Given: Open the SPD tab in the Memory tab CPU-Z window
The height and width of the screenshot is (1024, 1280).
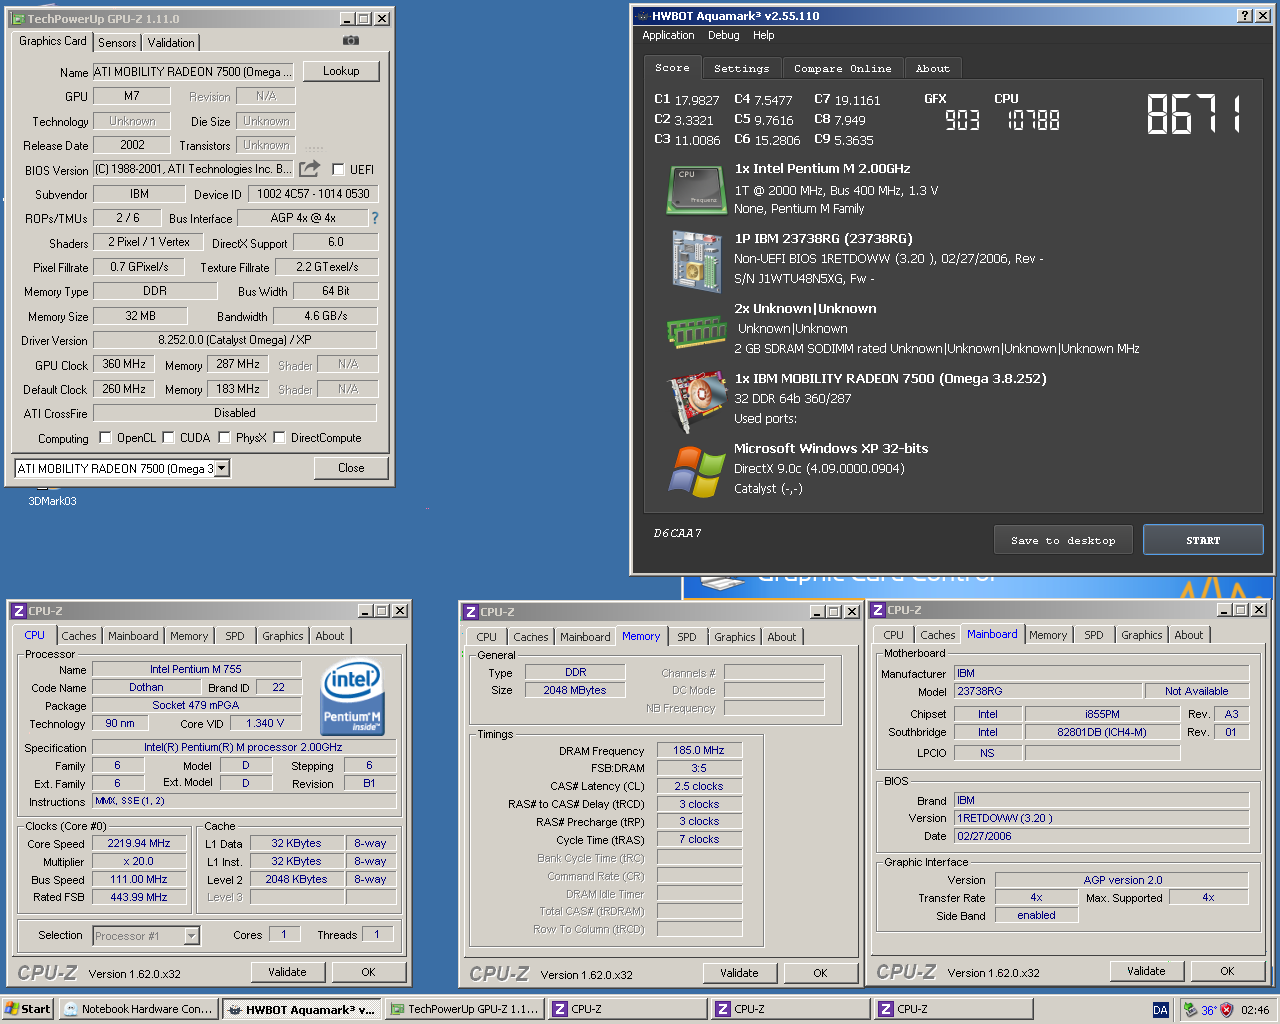Looking at the screenshot, I should (687, 637).
